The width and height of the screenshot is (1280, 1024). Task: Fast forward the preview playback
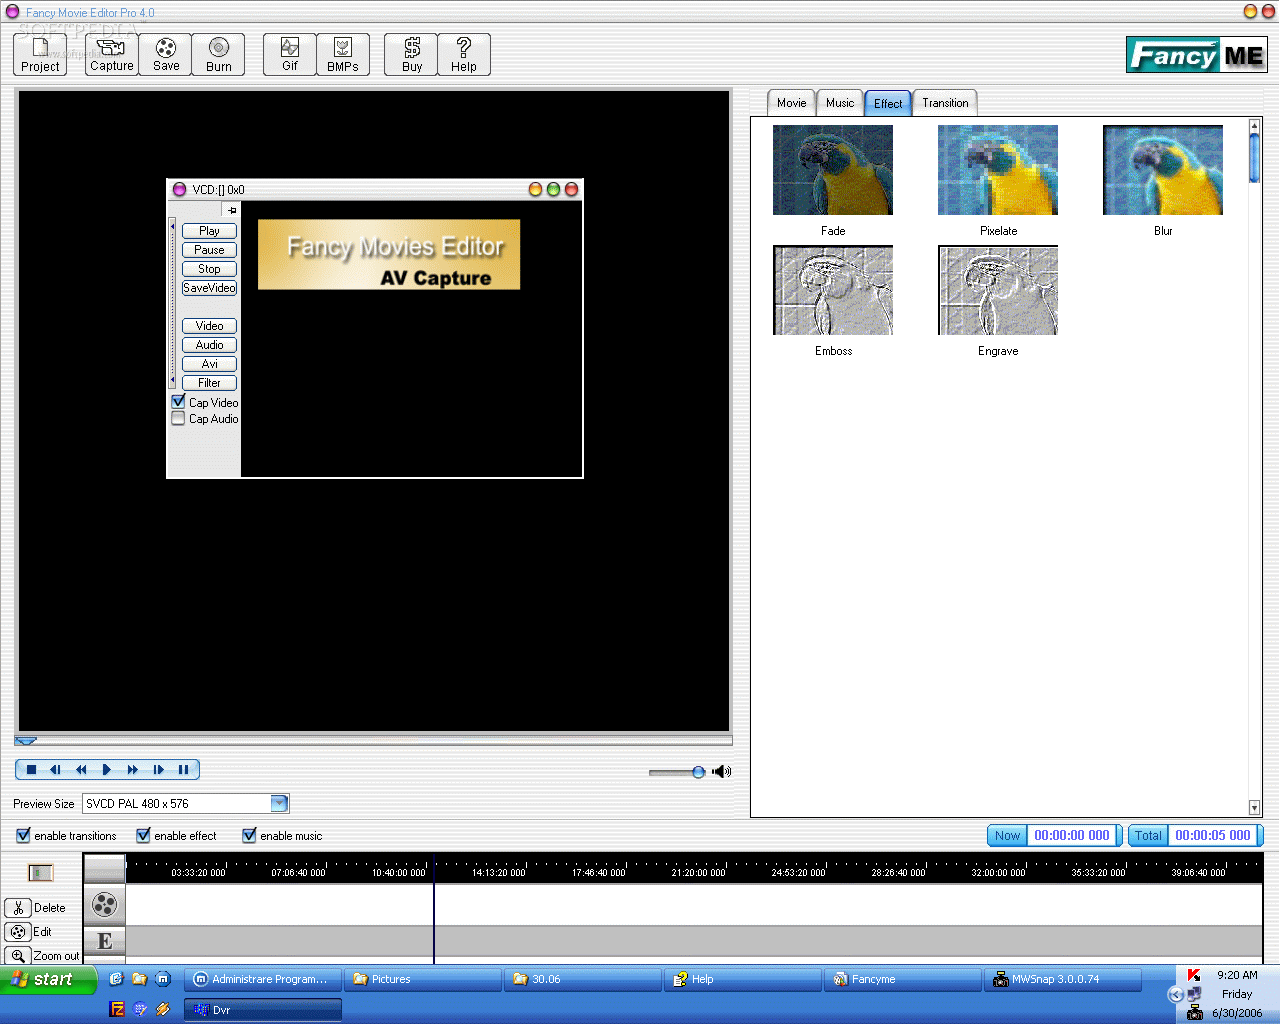coord(133,769)
